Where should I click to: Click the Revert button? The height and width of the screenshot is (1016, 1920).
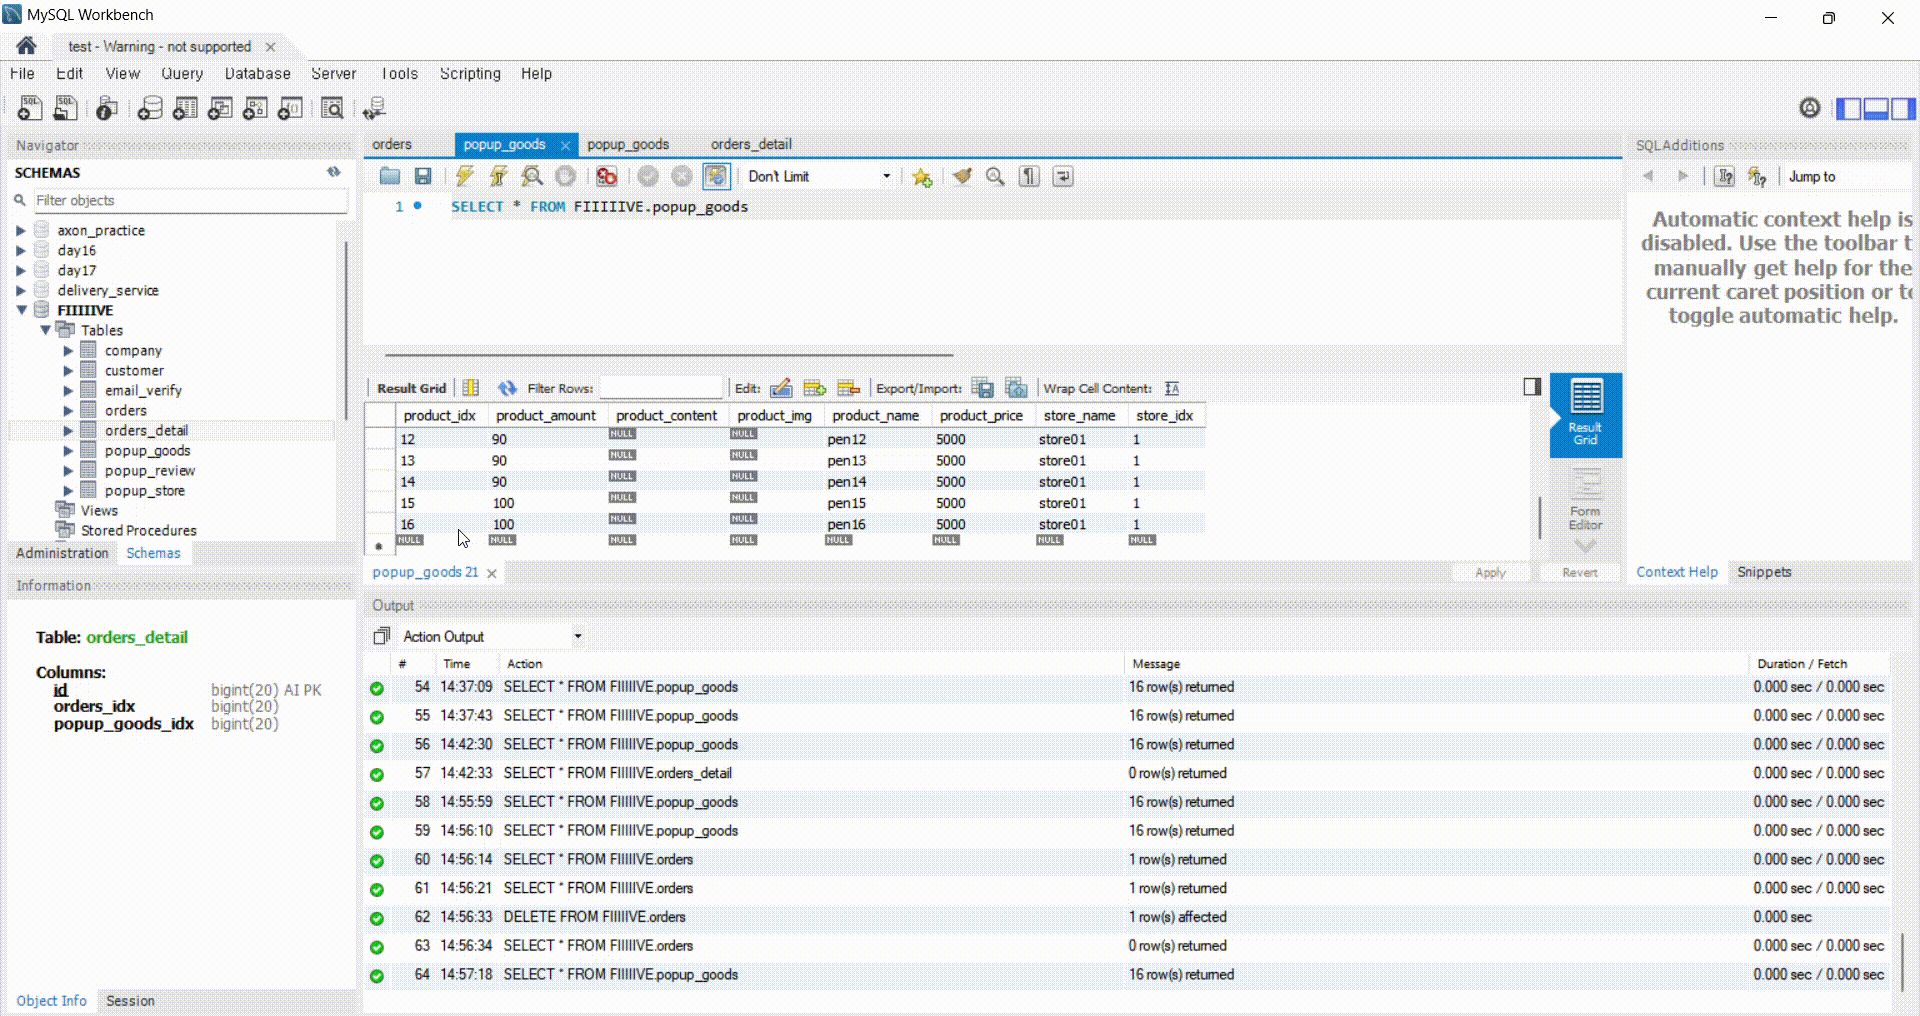pyautogui.click(x=1580, y=572)
